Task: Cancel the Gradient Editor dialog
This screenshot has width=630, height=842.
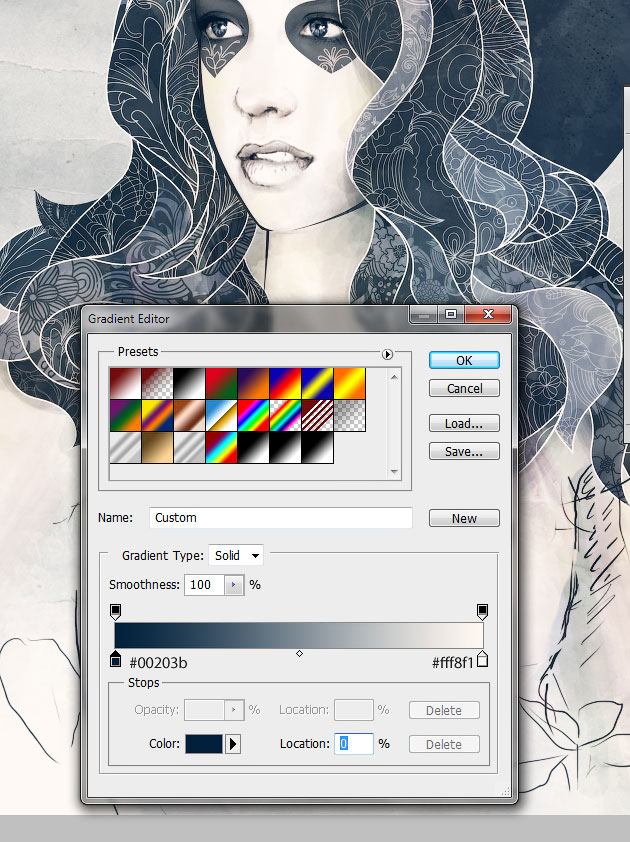Action: tap(464, 388)
